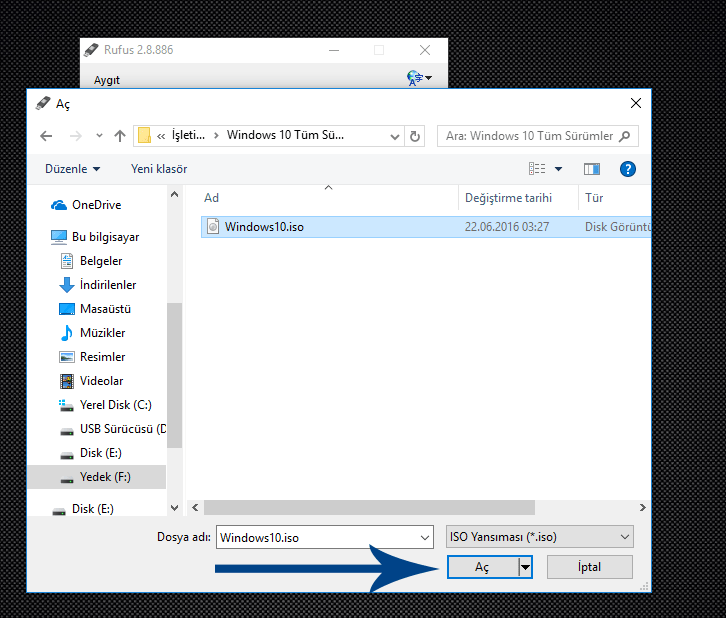Open Videolar folder in sidebar
This screenshot has width=726, height=618.
tap(92, 381)
